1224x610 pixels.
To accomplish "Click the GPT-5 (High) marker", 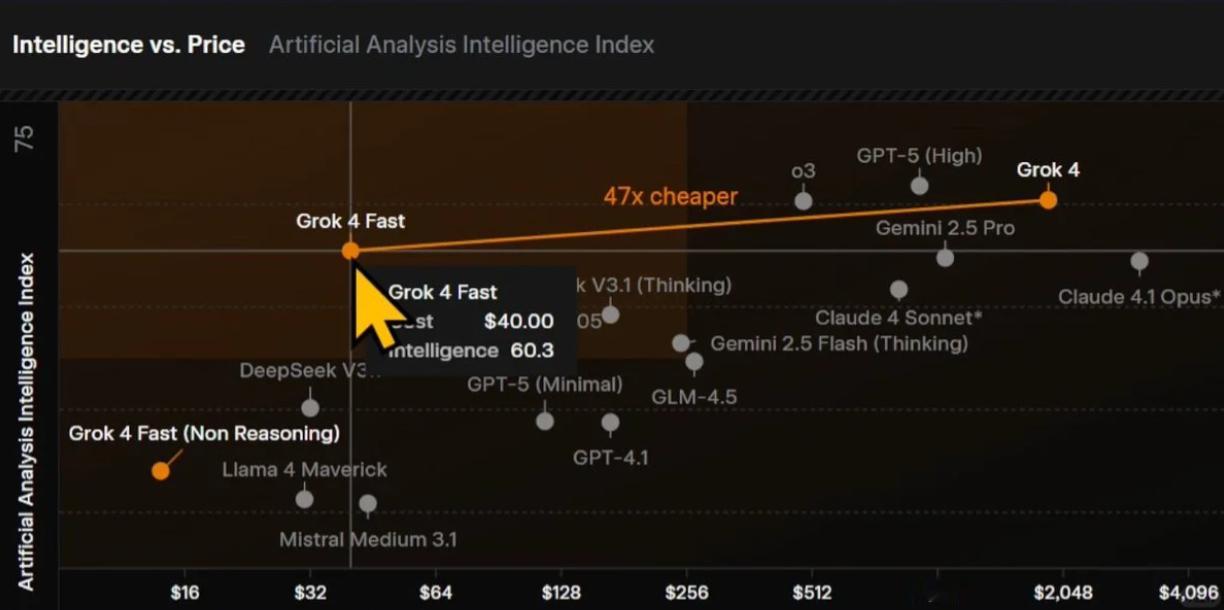I will click(920, 185).
